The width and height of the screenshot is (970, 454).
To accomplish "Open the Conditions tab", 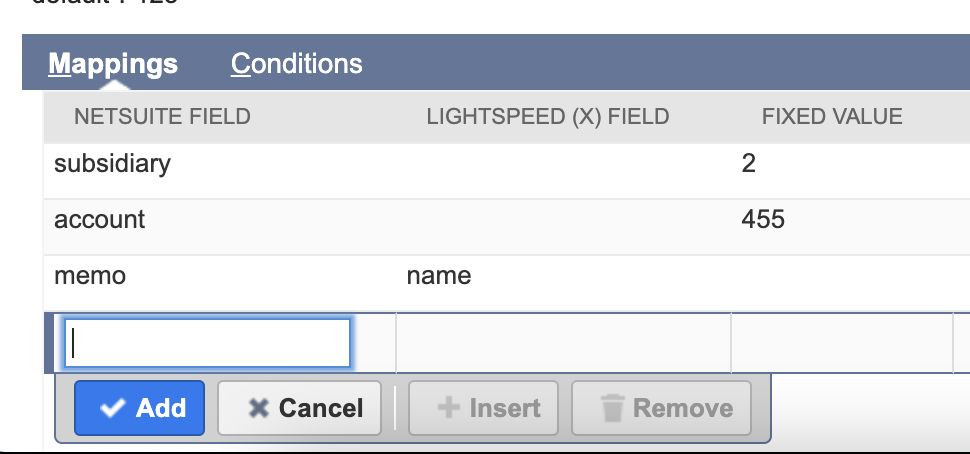I will pos(296,64).
